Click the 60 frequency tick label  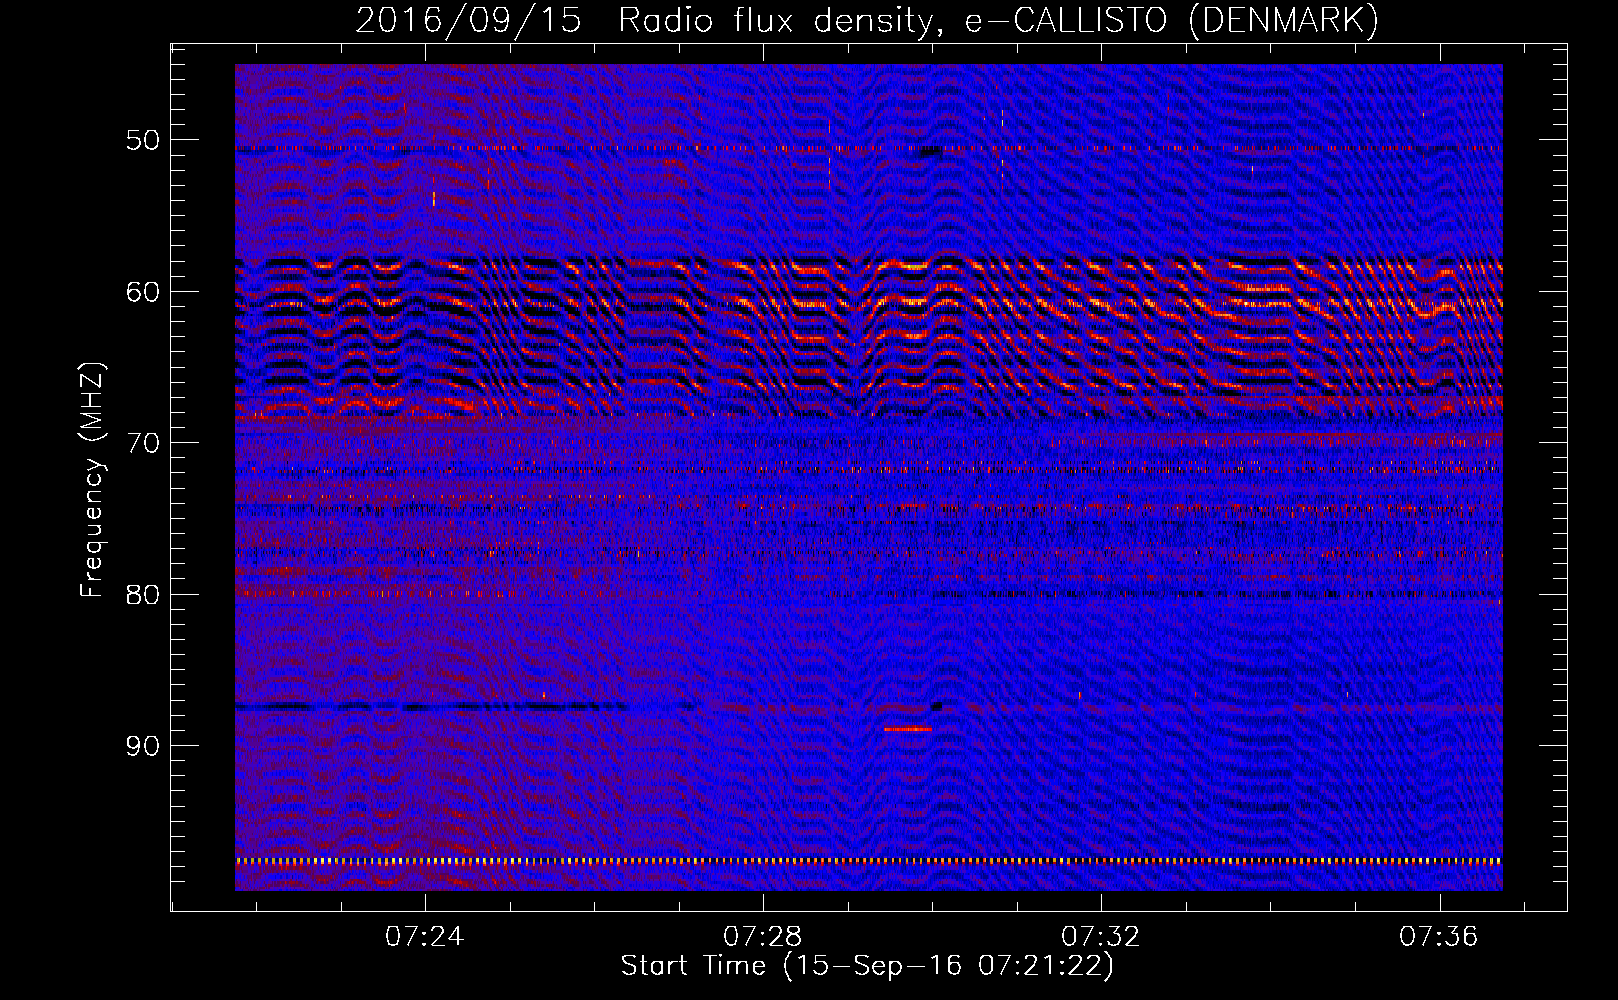(143, 292)
